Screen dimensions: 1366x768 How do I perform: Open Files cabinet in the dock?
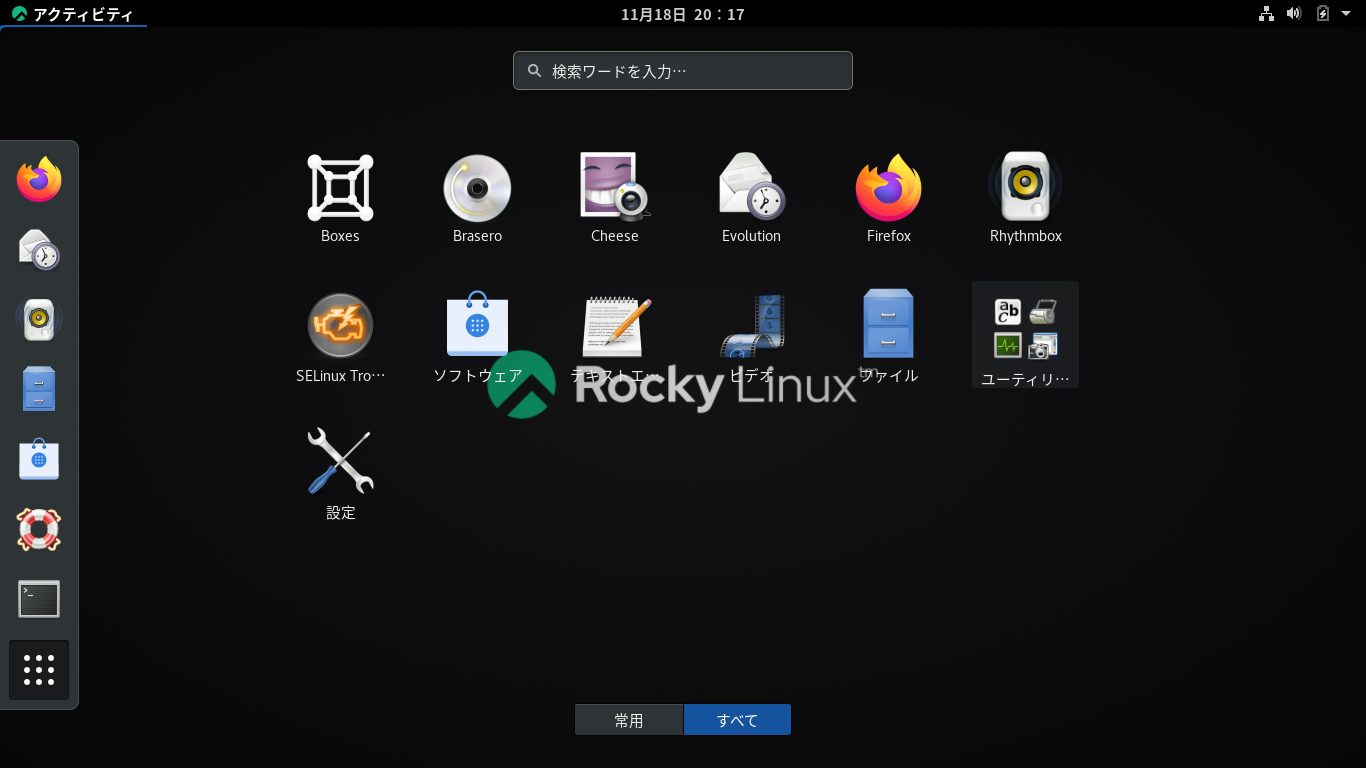point(39,390)
